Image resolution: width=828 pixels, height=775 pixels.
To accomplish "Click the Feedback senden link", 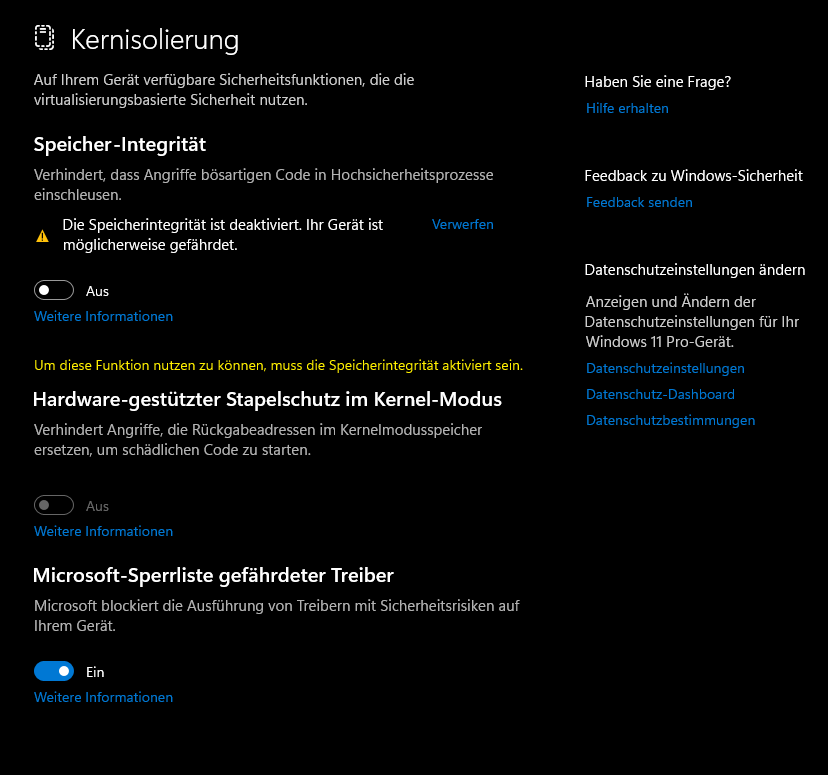I will pos(639,202).
